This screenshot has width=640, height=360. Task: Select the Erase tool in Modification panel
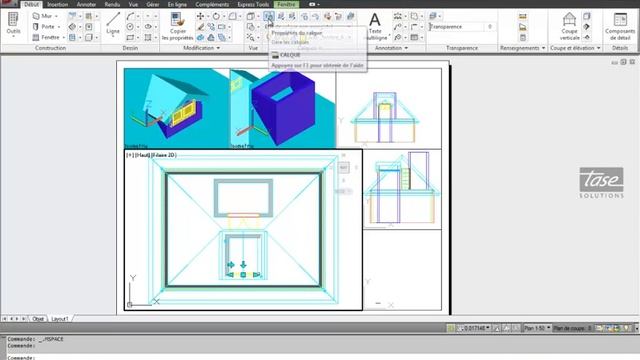200,27
